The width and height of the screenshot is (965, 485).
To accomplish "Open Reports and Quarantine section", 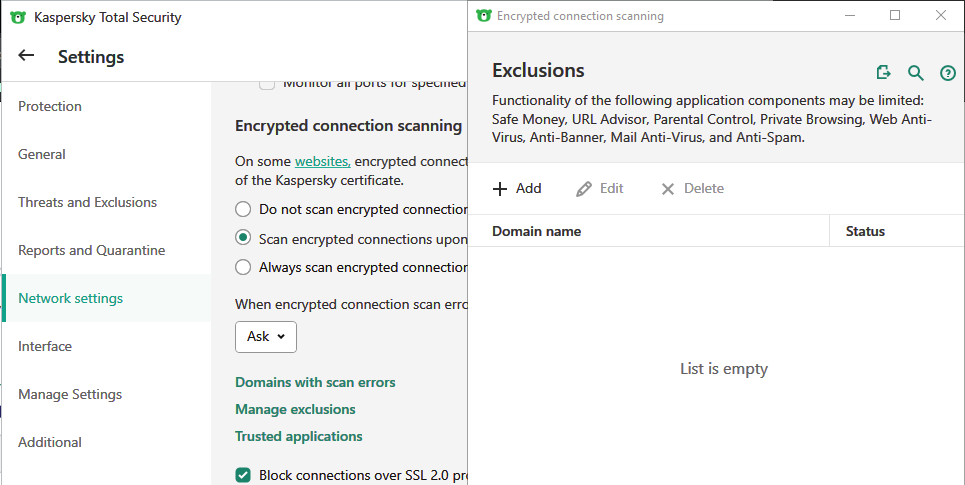I will (x=91, y=251).
